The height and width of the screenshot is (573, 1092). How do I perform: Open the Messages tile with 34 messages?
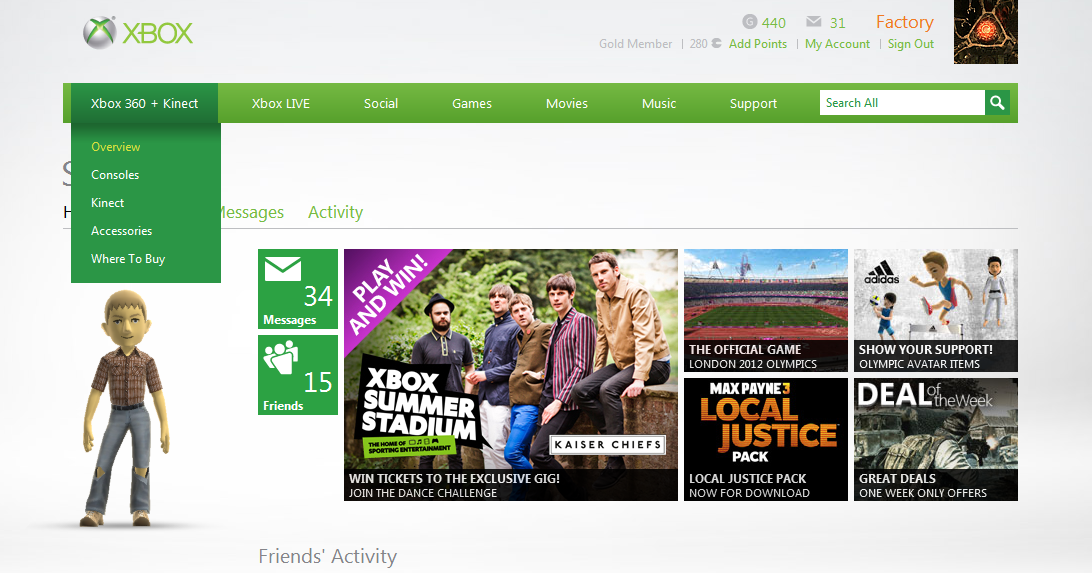click(x=298, y=289)
